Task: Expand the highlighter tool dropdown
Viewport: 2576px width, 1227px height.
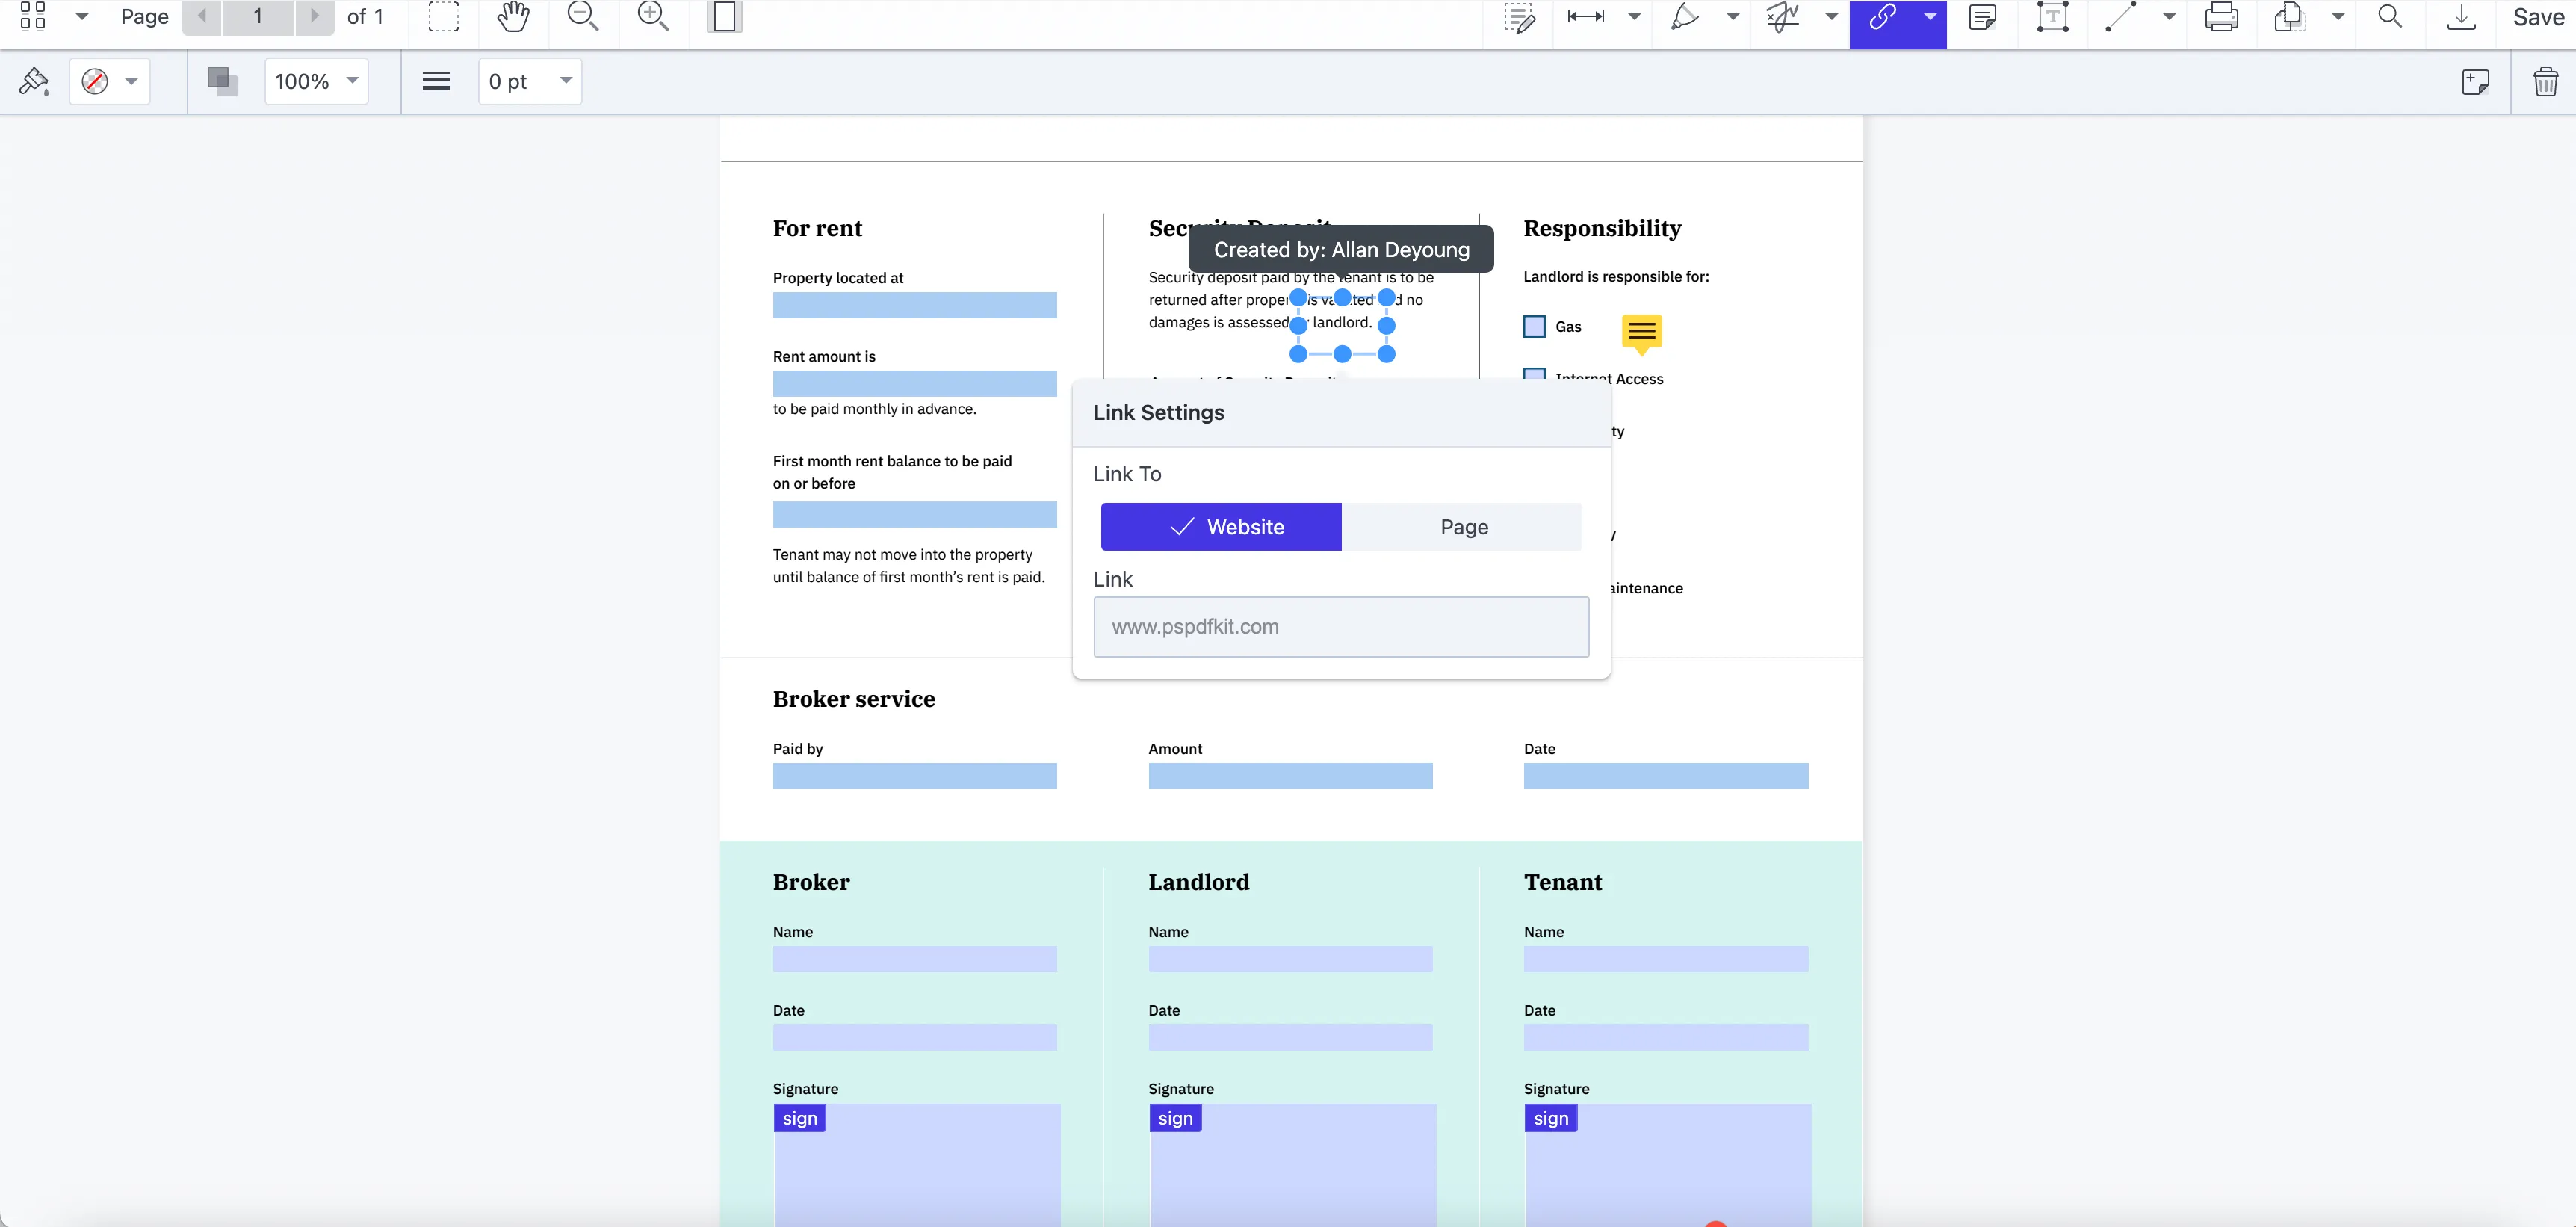Action: click(x=1733, y=17)
